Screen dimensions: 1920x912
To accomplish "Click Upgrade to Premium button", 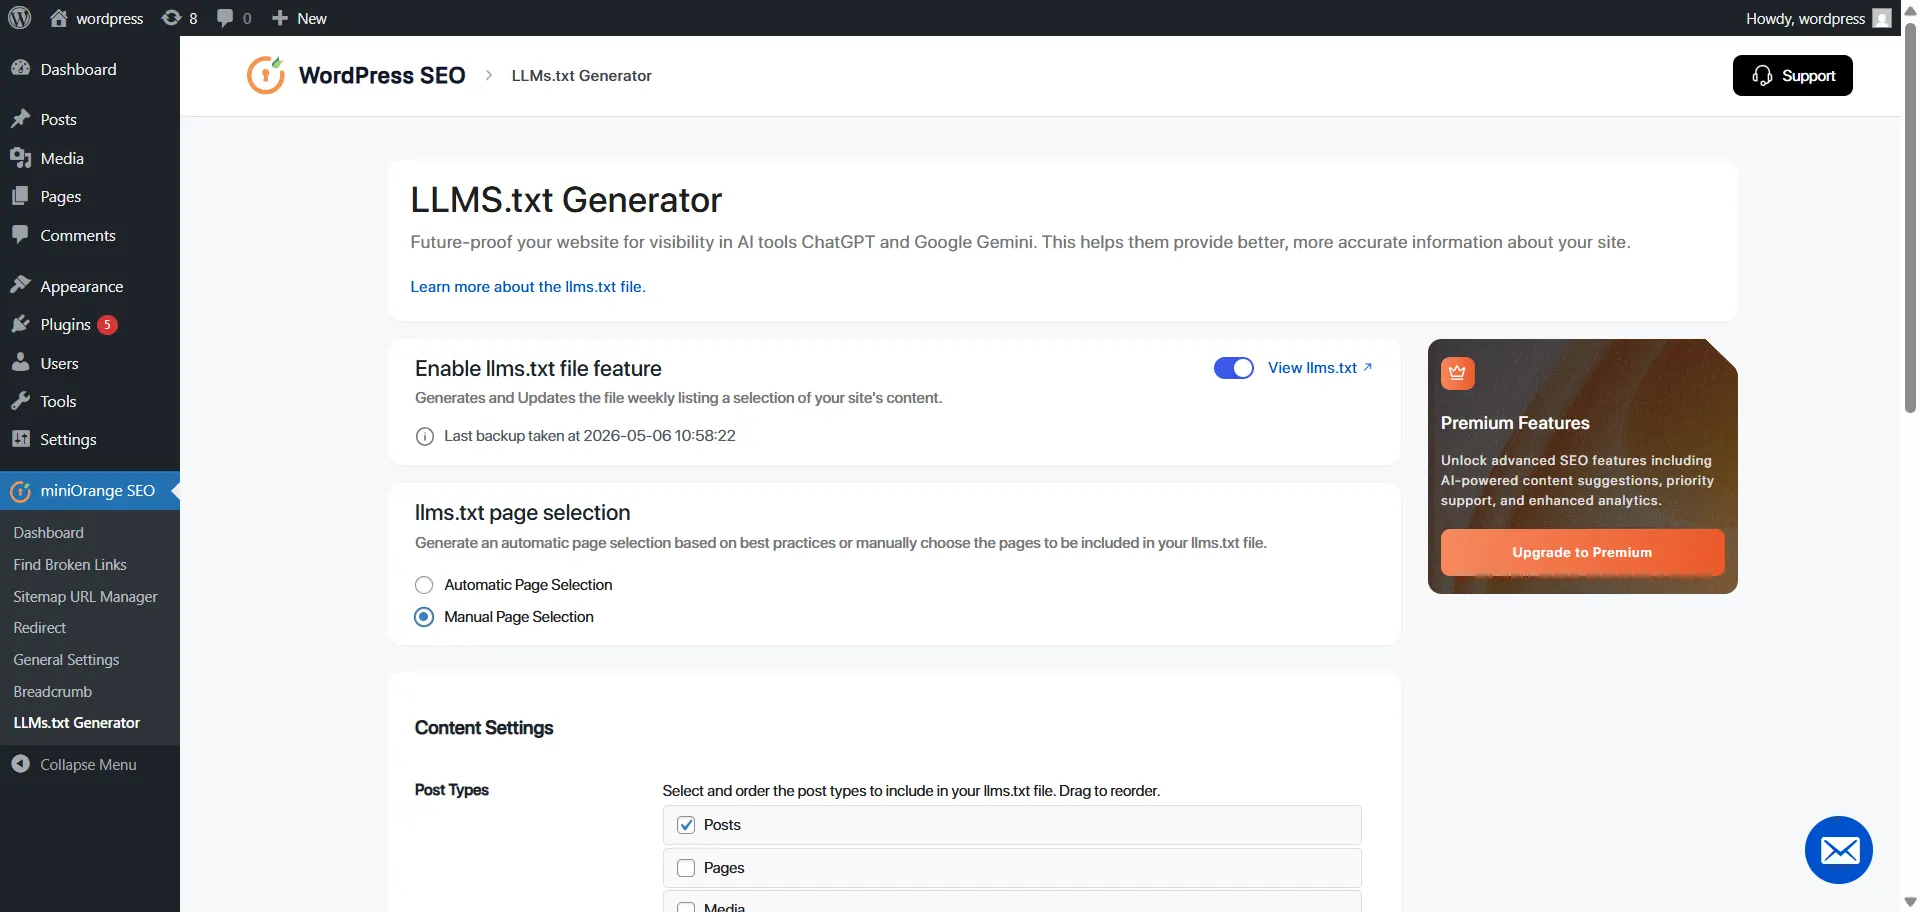I will pyautogui.click(x=1582, y=552).
